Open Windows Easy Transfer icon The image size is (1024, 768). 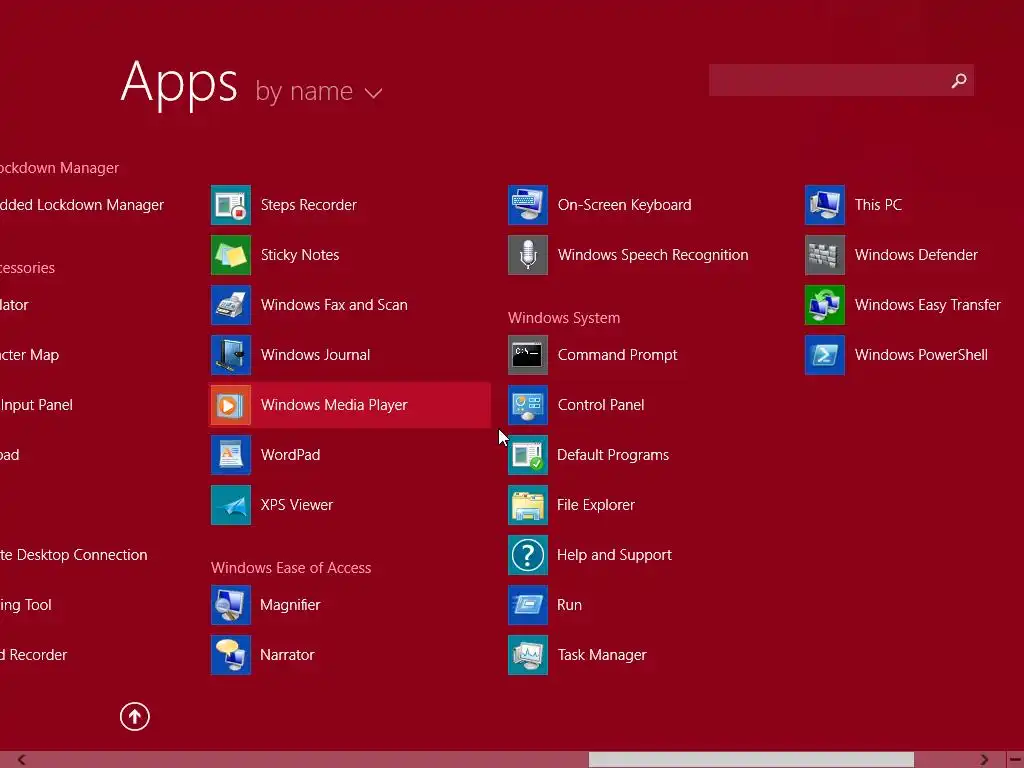point(825,305)
